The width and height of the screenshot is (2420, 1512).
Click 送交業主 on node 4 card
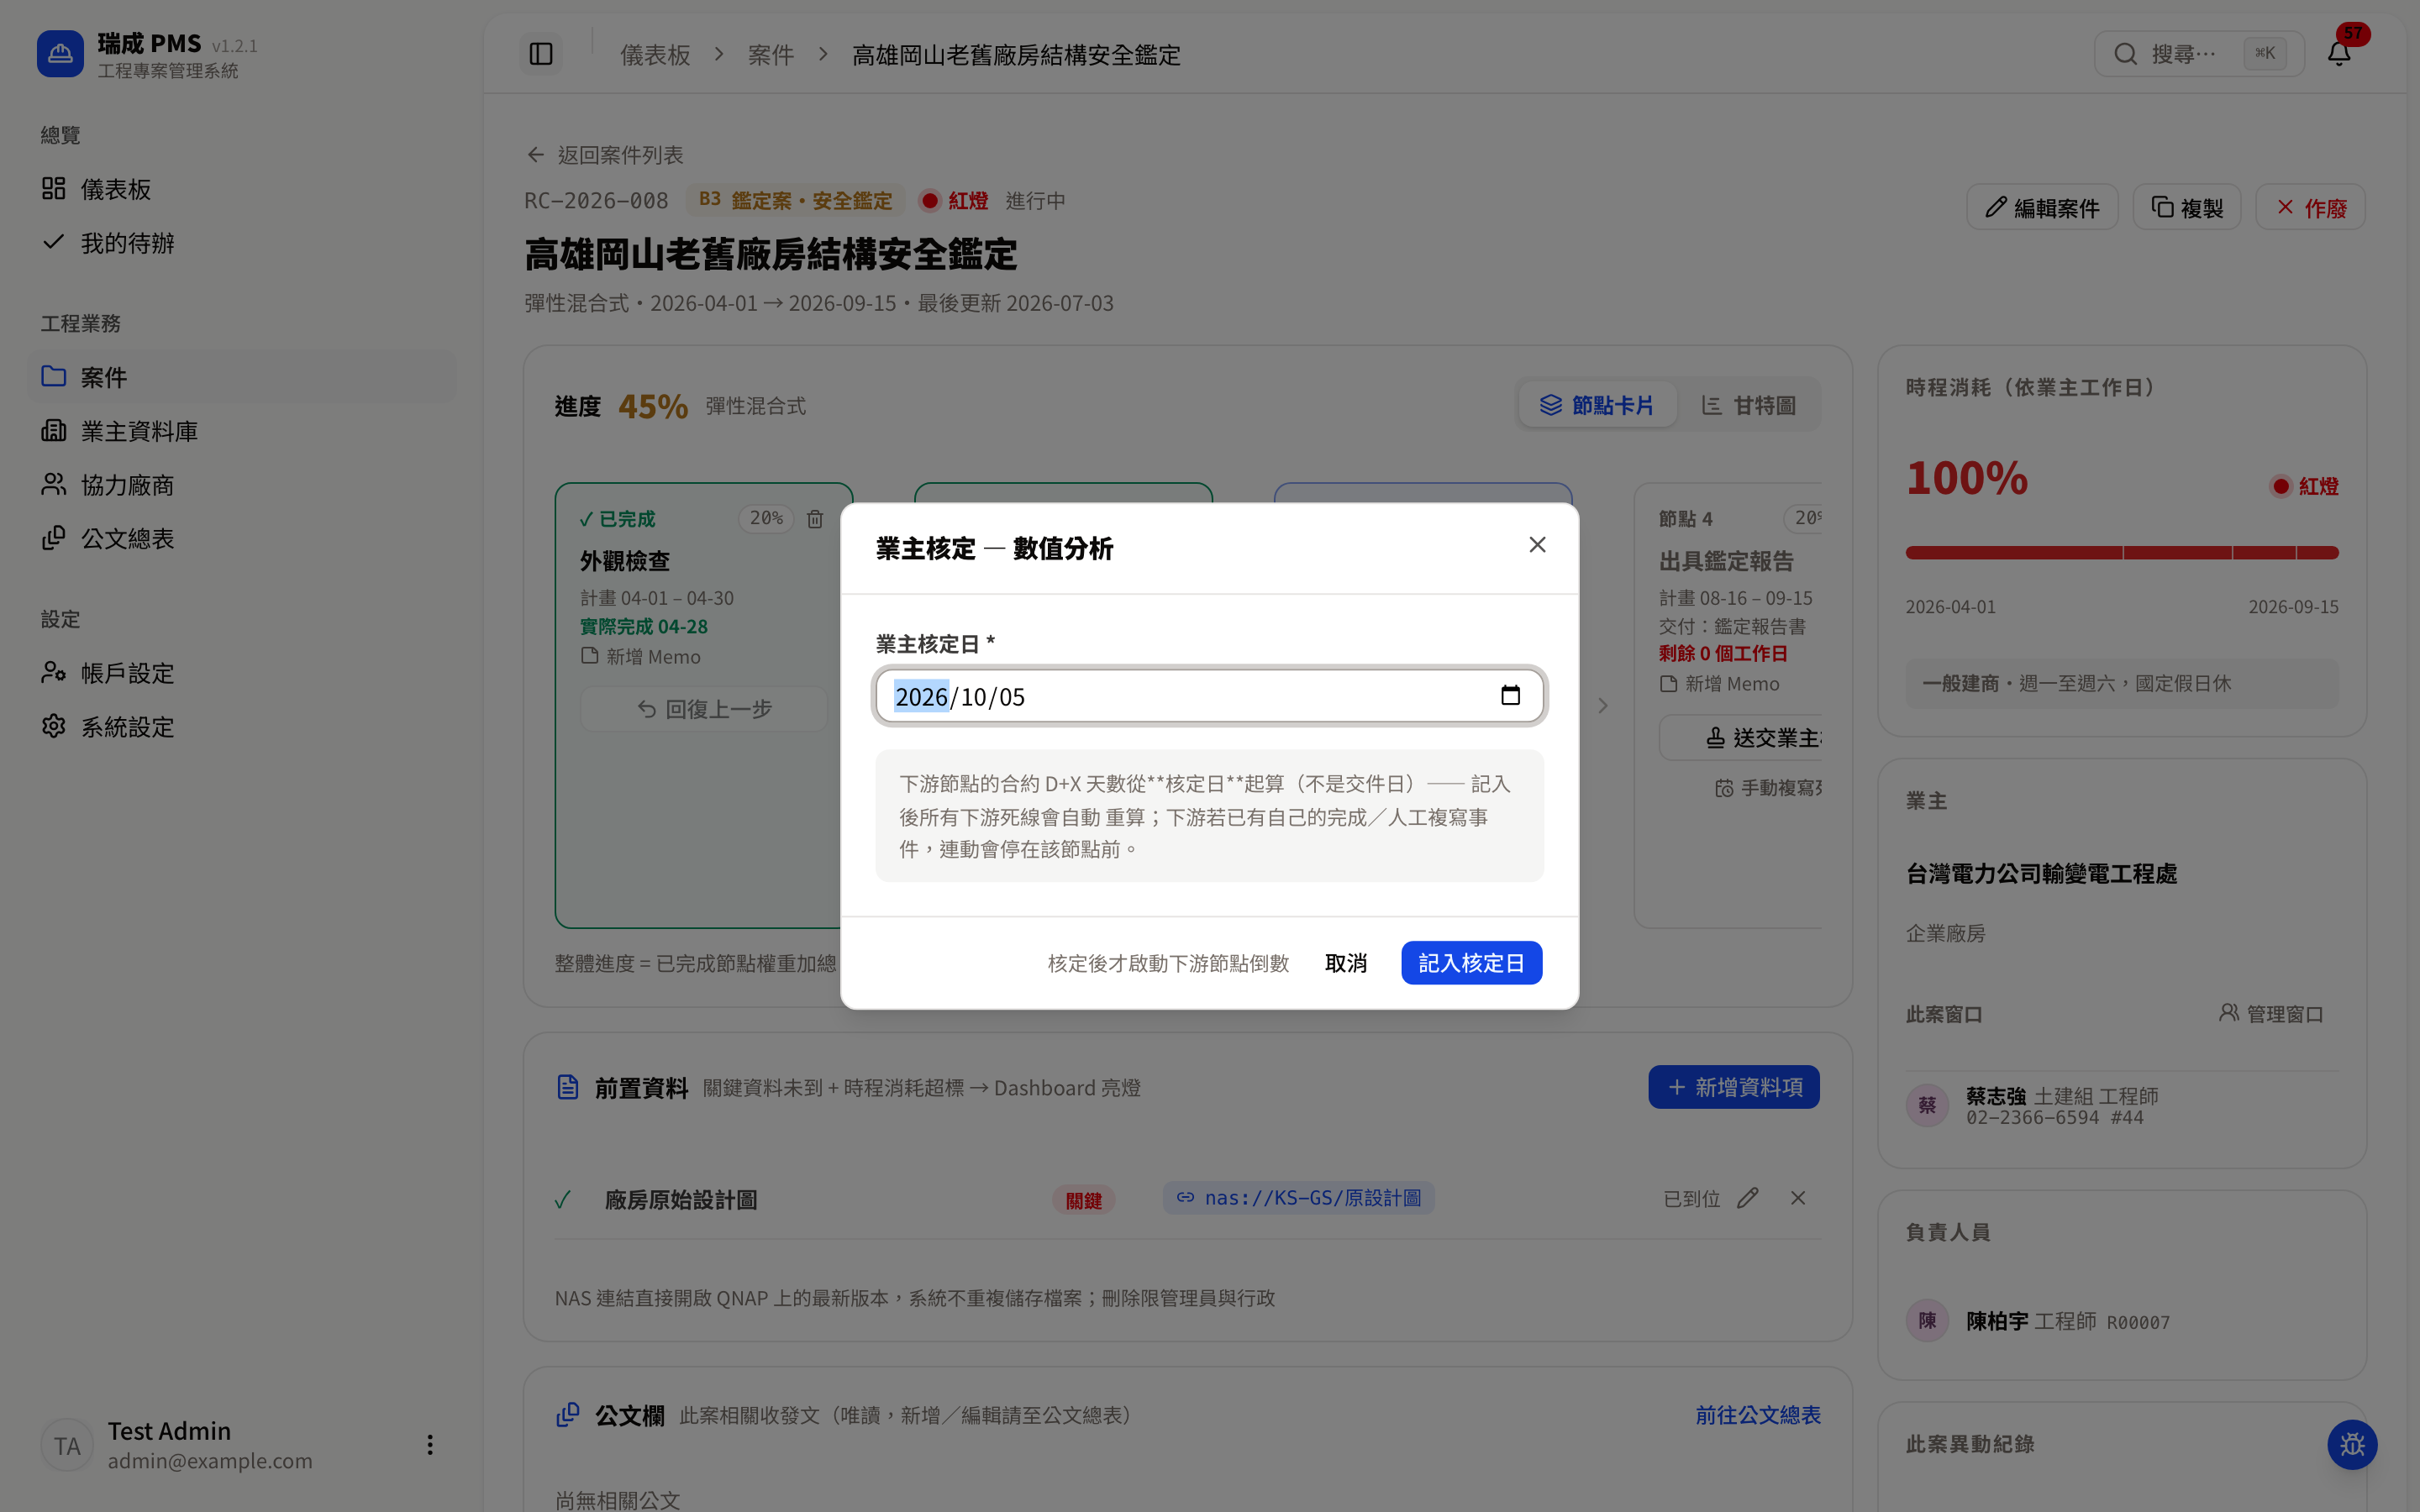tap(1741, 738)
